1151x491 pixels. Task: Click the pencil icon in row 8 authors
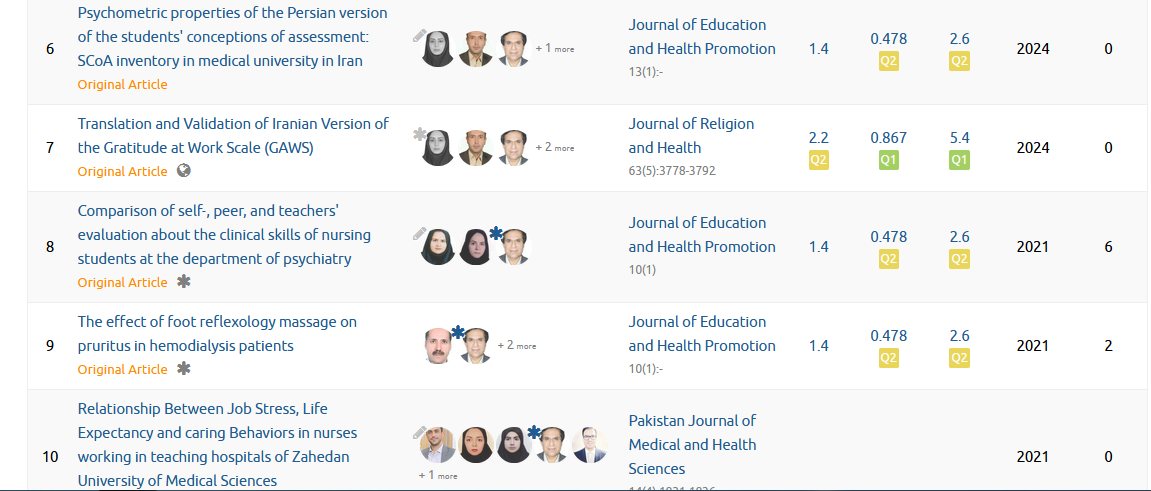click(x=419, y=233)
